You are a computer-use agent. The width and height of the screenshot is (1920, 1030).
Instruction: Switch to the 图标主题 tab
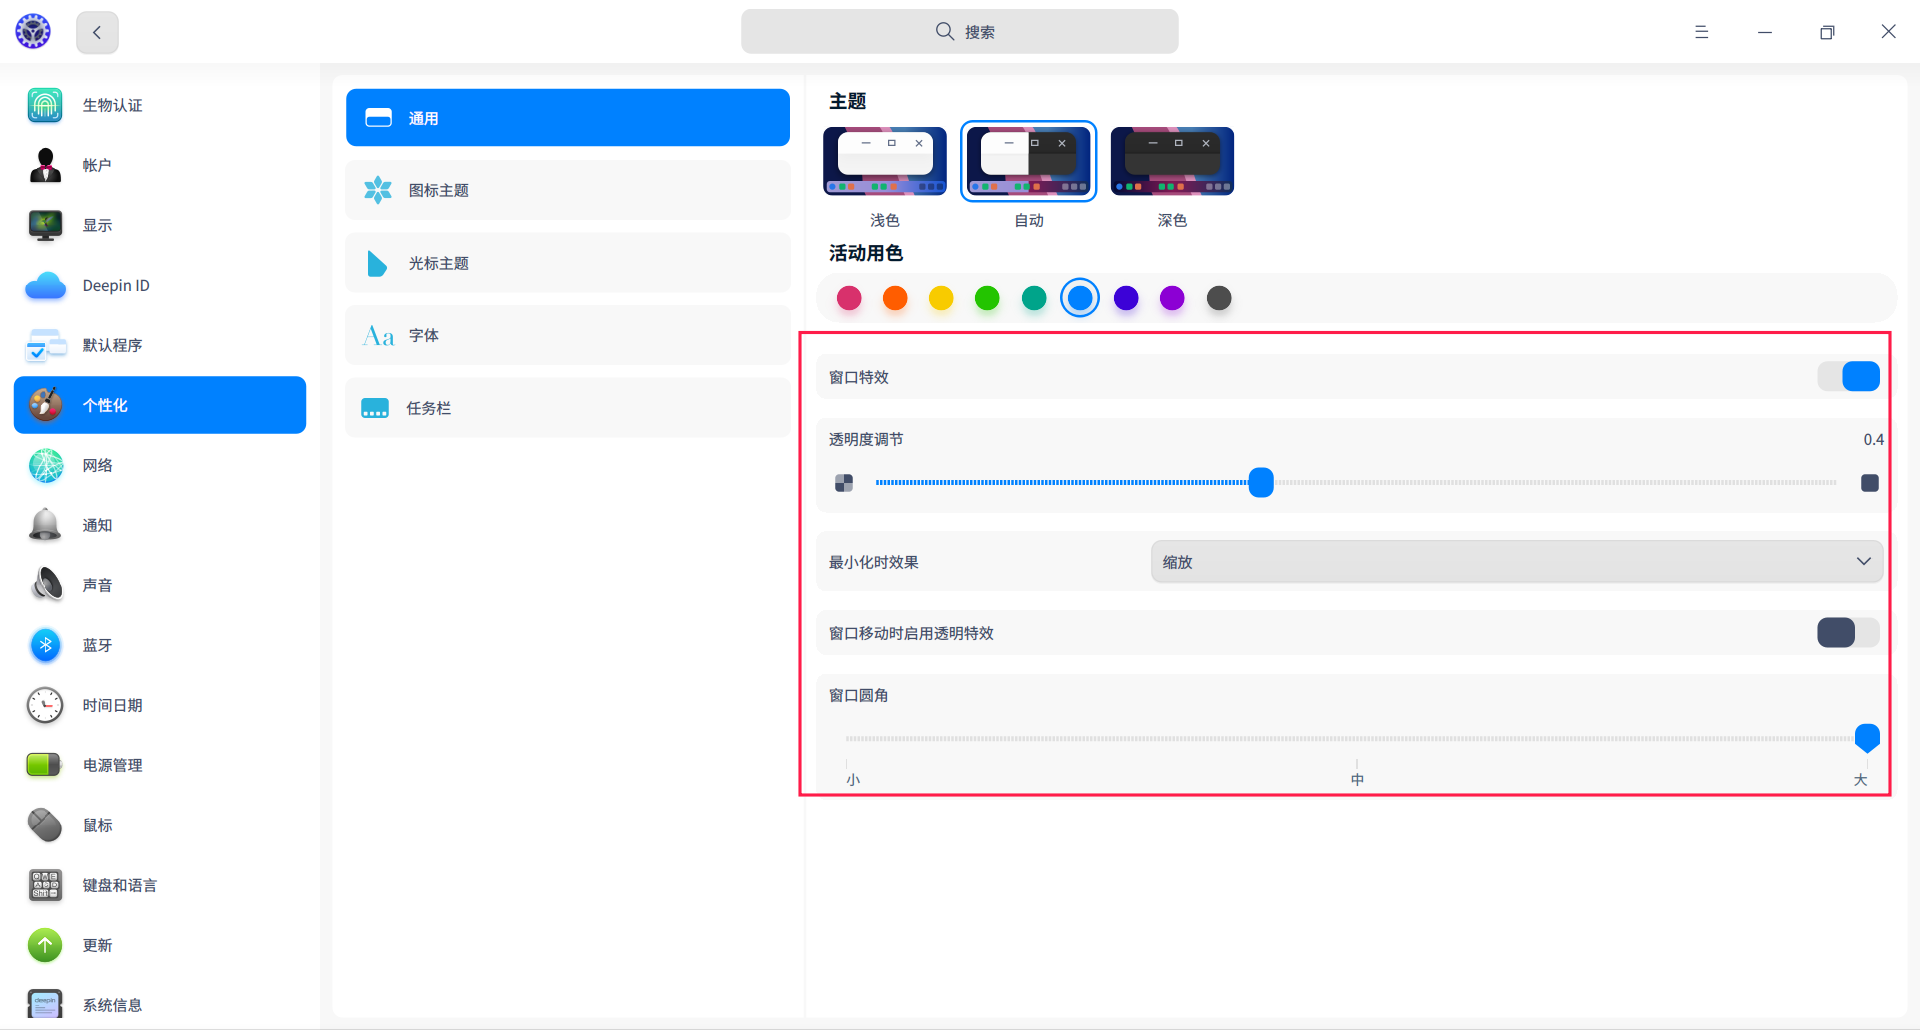[x=567, y=190]
